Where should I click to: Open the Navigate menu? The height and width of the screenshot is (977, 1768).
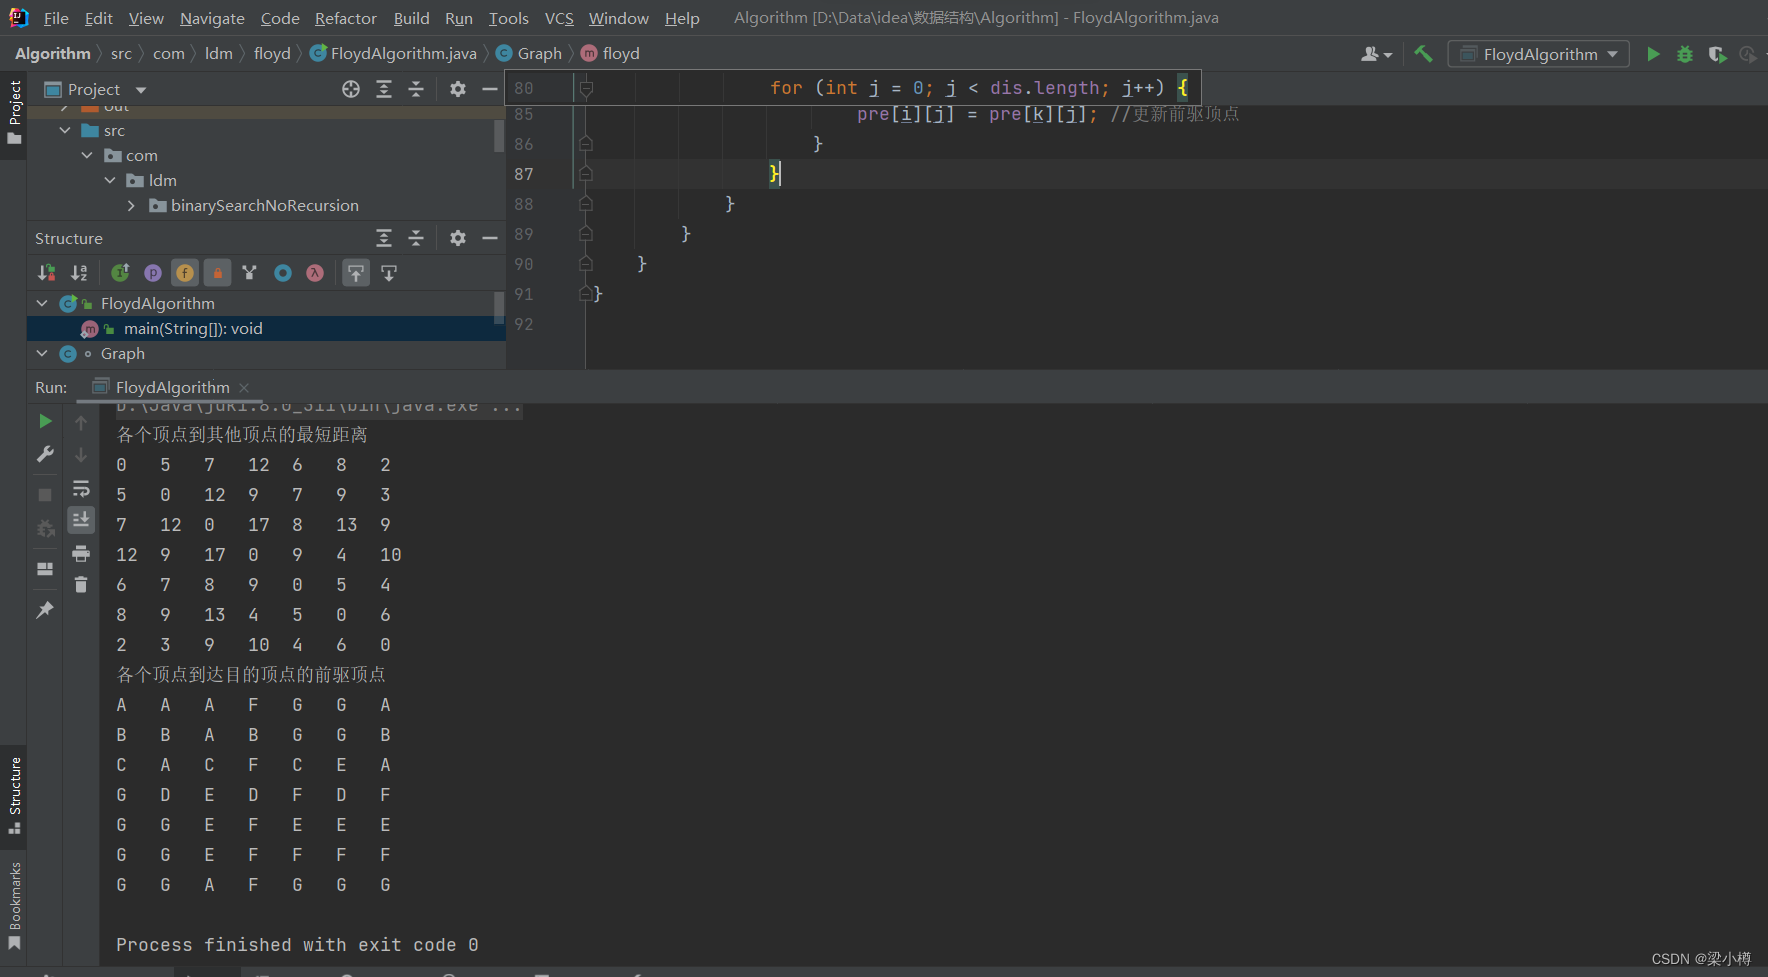[x=212, y=18]
